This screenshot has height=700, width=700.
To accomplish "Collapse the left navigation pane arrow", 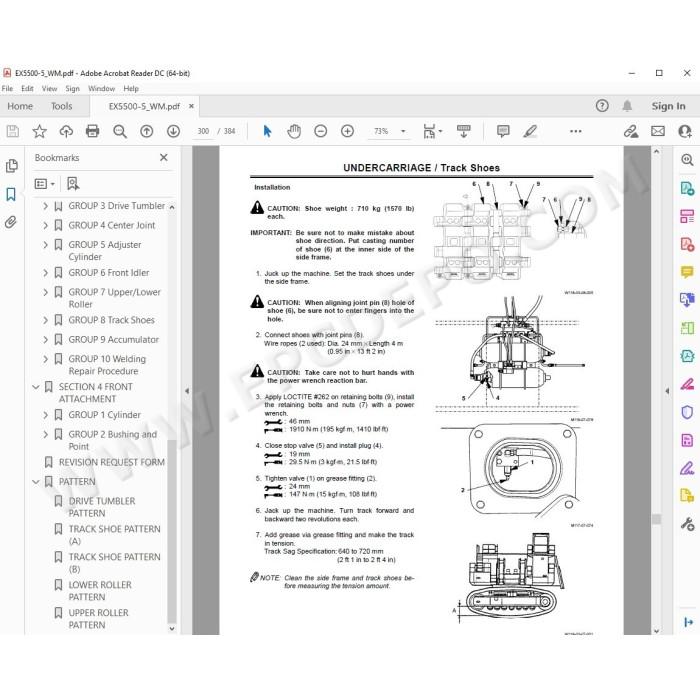I will point(187,391).
